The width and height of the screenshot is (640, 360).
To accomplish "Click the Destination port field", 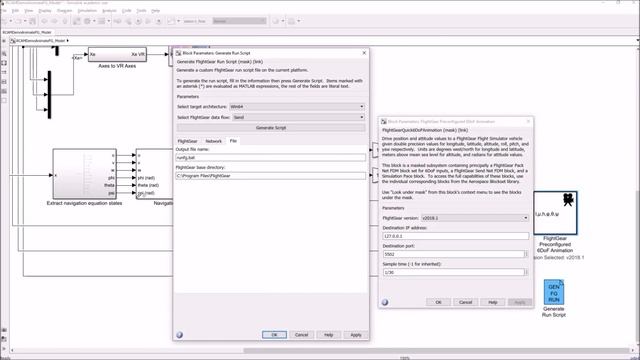I will click(x=453, y=254).
